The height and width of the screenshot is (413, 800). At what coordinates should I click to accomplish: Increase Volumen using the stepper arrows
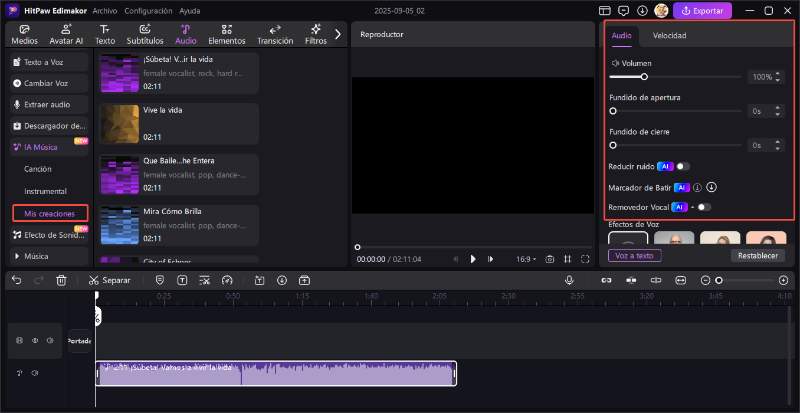click(x=778, y=77)
